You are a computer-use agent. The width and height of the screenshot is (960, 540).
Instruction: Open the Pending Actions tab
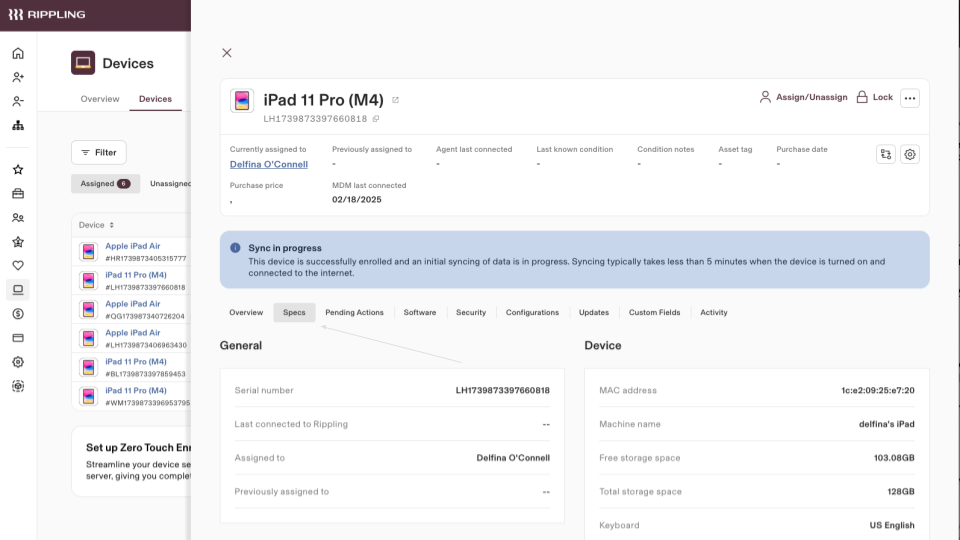(x=354, y=312)
